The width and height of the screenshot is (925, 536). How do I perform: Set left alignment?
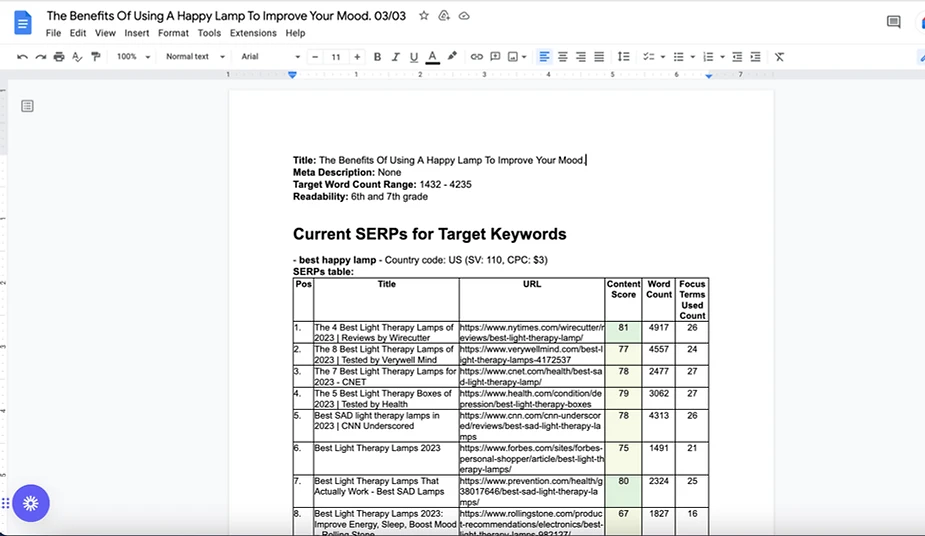tap(544, 57)
